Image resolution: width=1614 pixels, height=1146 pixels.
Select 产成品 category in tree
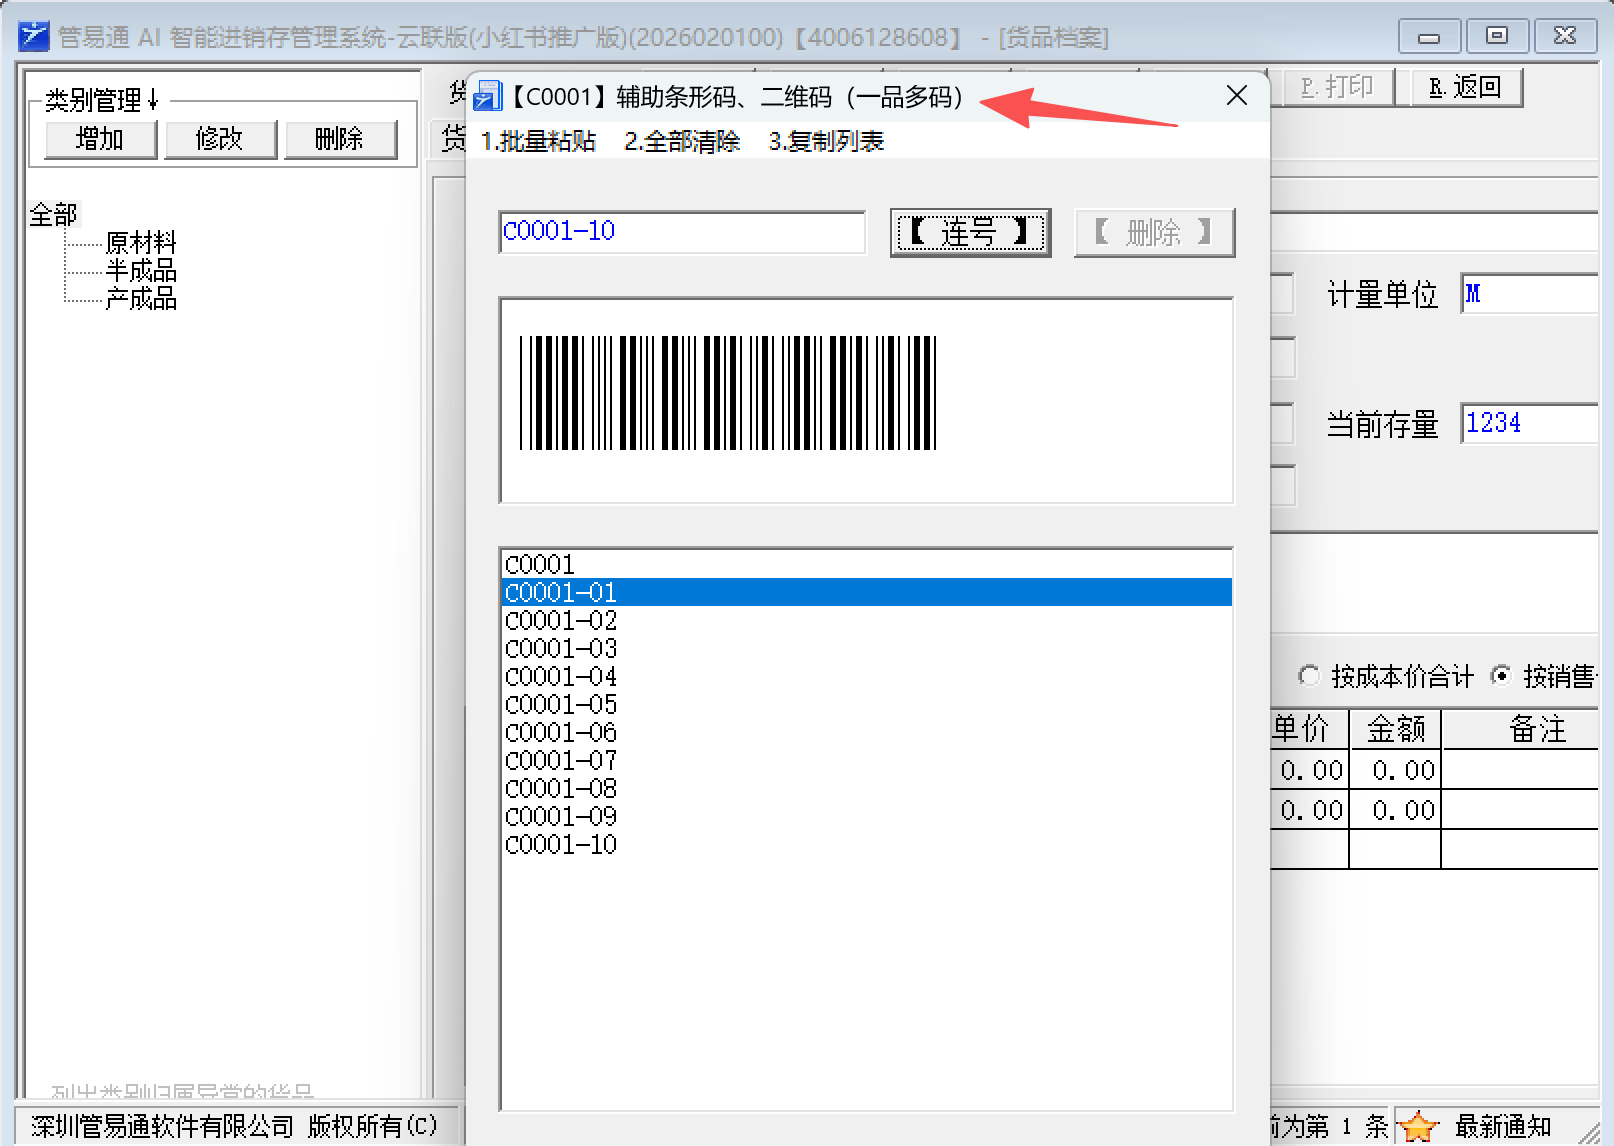(x=140, y=299)
